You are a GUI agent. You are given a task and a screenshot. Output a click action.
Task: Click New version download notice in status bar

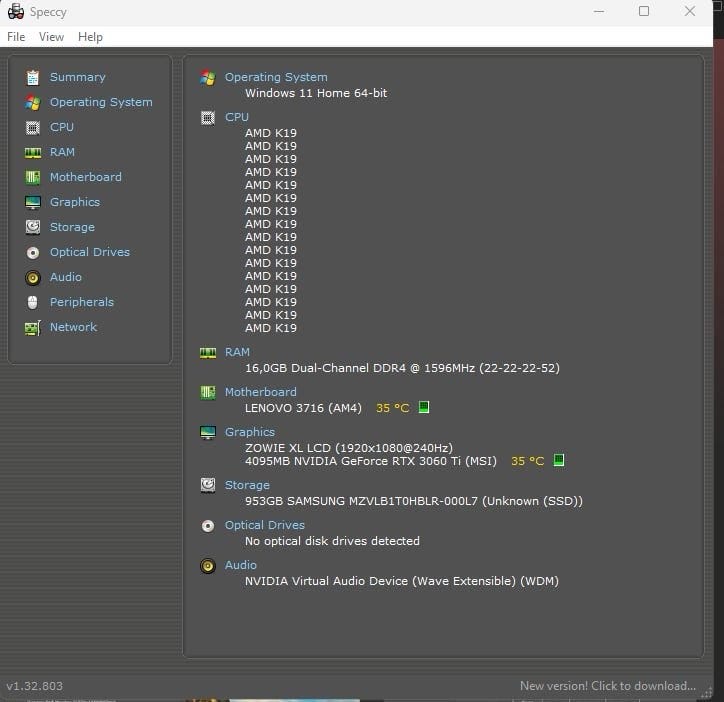click(607, 686)
